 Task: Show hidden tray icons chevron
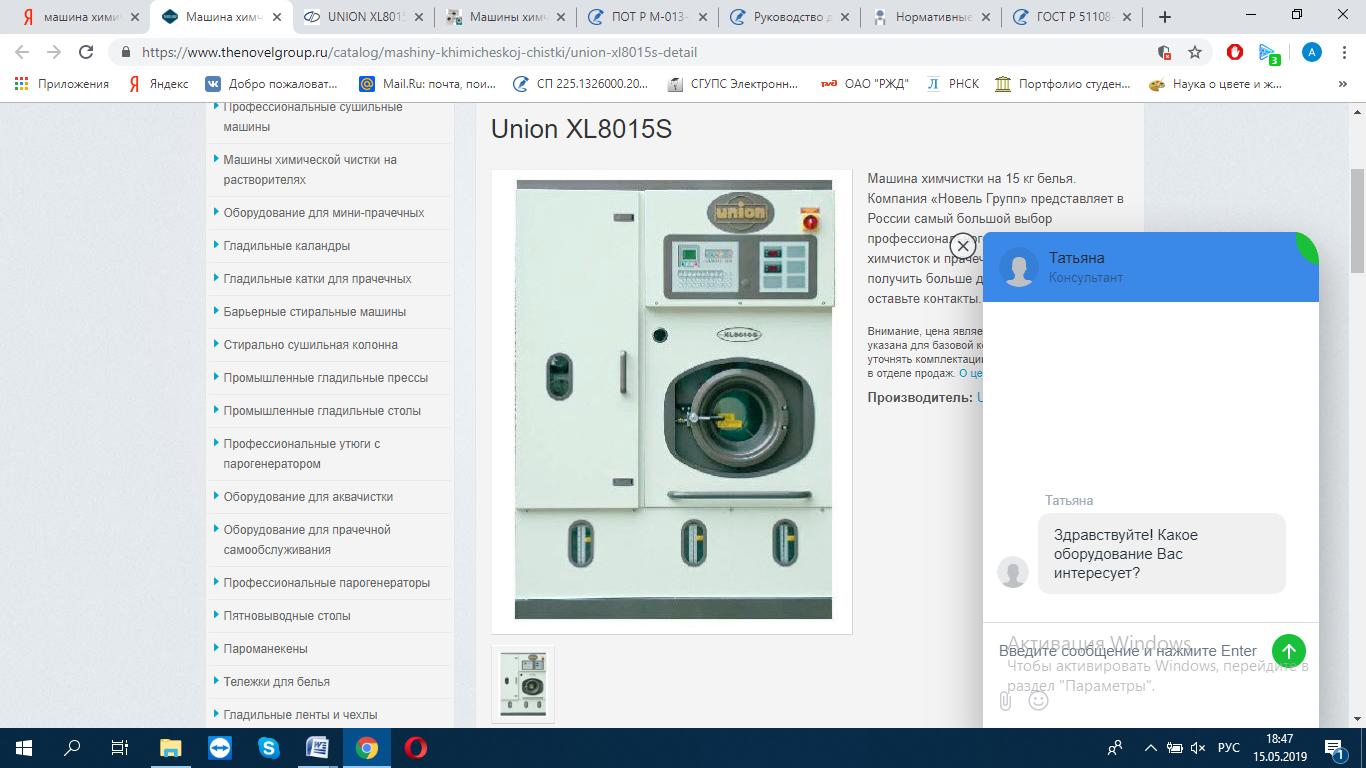coord(1151,748)
